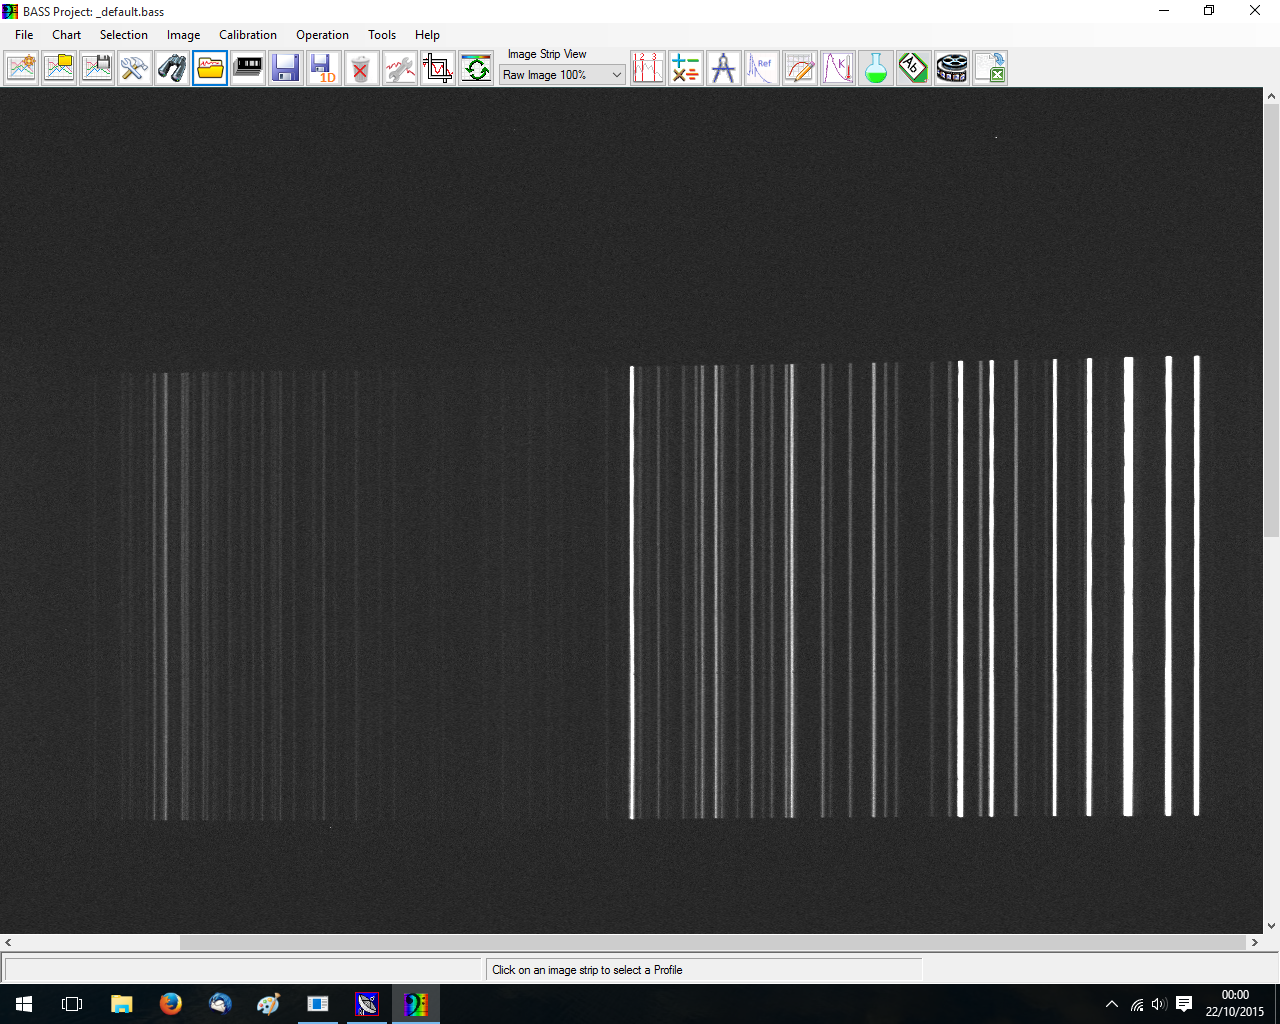Click the Save 1D profile icon
The width and height of the screenshot is (1280, 1024).
pyautogui.click(x=323, y=69)
